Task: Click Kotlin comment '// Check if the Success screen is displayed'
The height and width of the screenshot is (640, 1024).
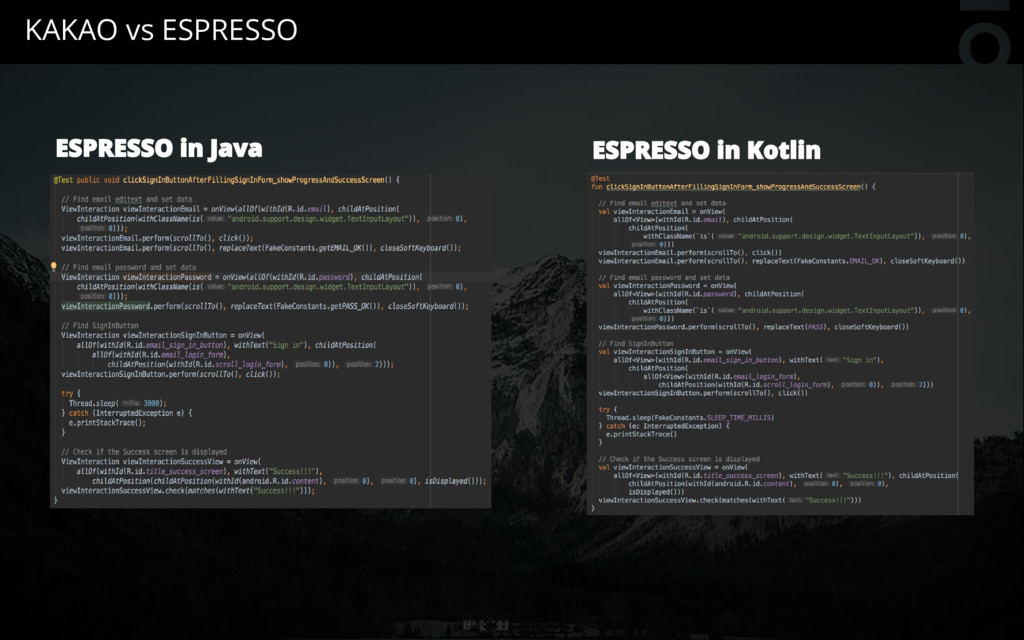Action: pyautogui.click(x=679, y=459)
